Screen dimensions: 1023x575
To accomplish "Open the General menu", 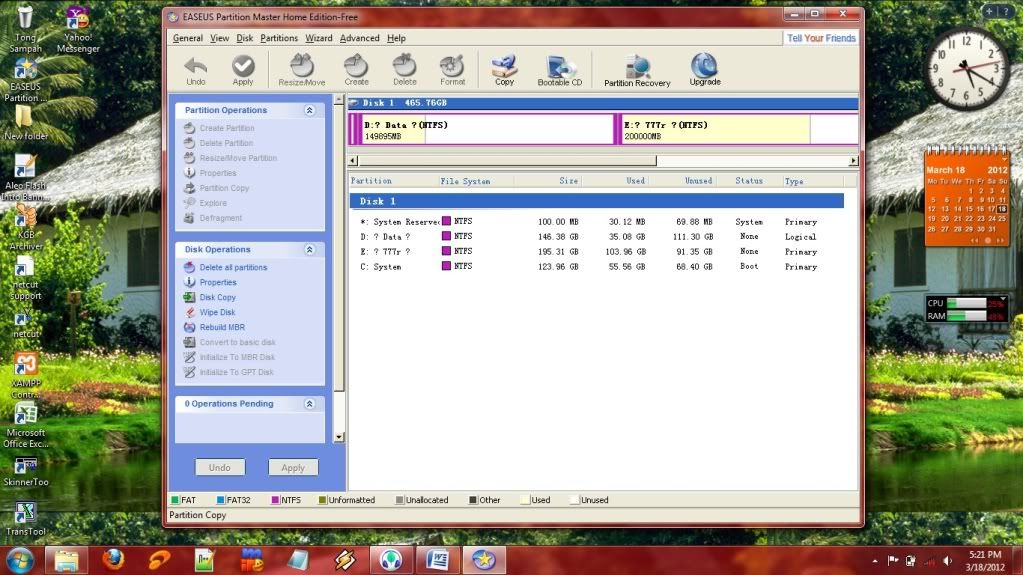I will pos(188,38).
